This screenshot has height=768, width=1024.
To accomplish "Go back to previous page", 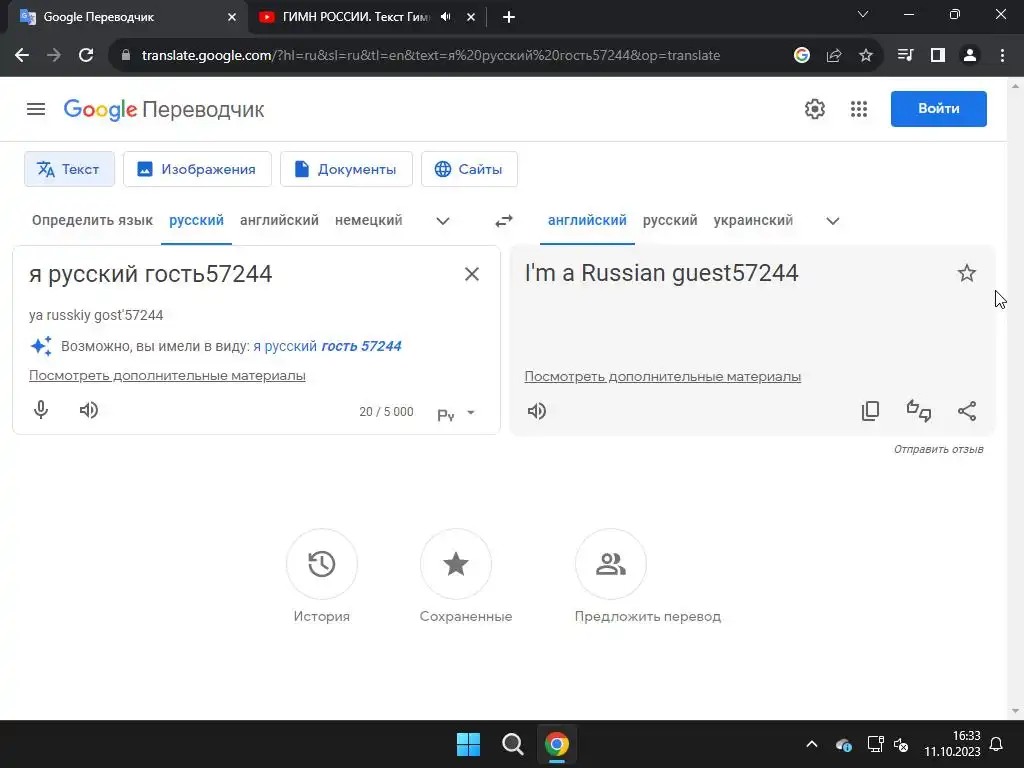I will 22,56.
